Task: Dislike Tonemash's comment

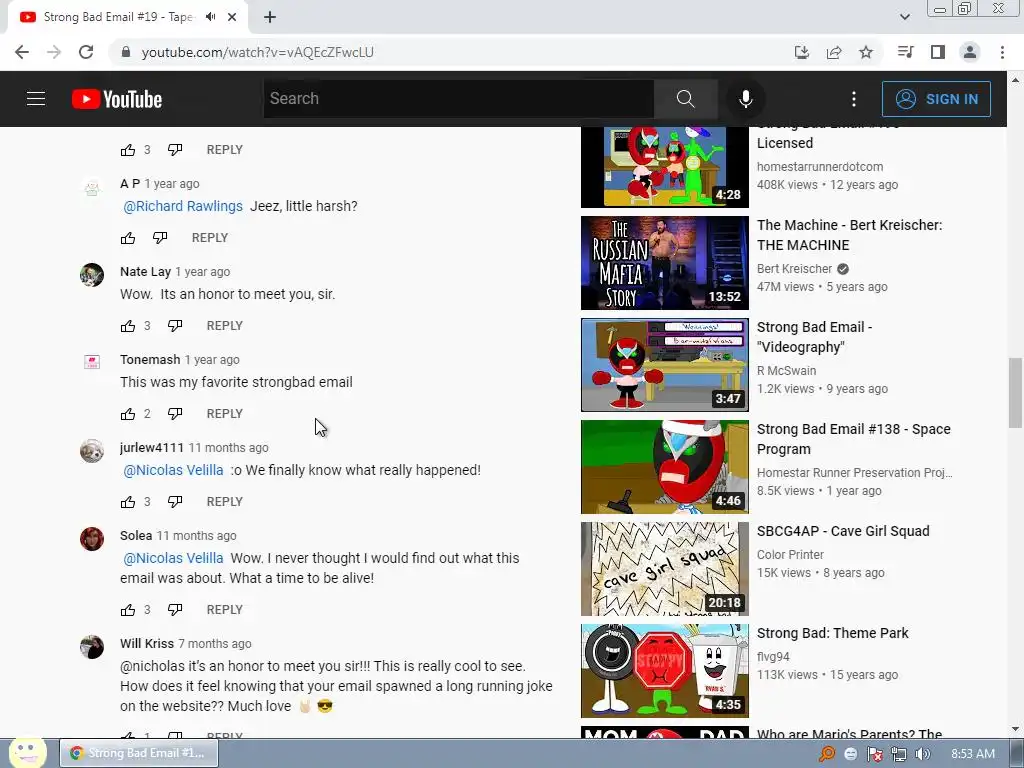Action: [175, 414]
